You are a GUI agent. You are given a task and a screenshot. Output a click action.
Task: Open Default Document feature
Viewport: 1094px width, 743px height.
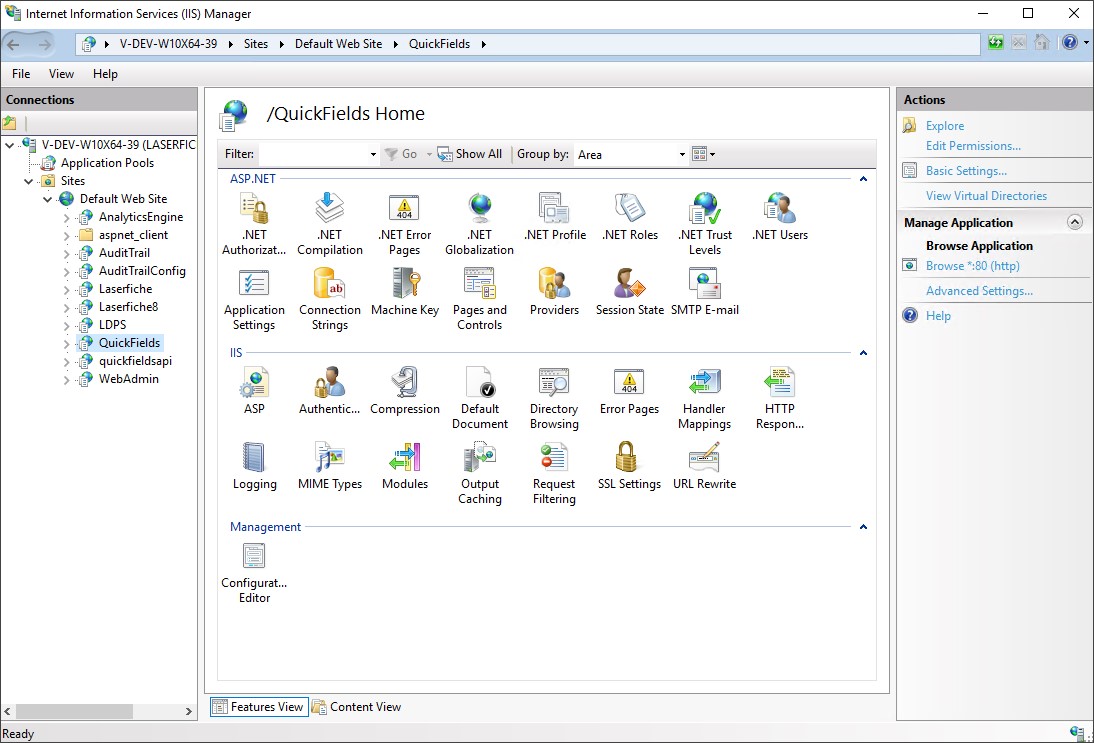pos(479,398)
